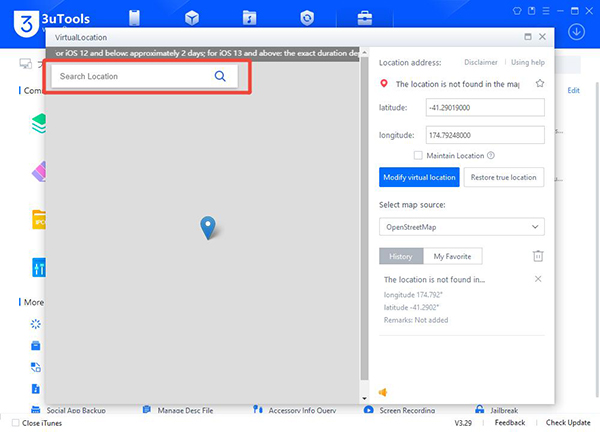Click the blue map location pin
This screenshot has height=432, width=600.
(207, 228)
